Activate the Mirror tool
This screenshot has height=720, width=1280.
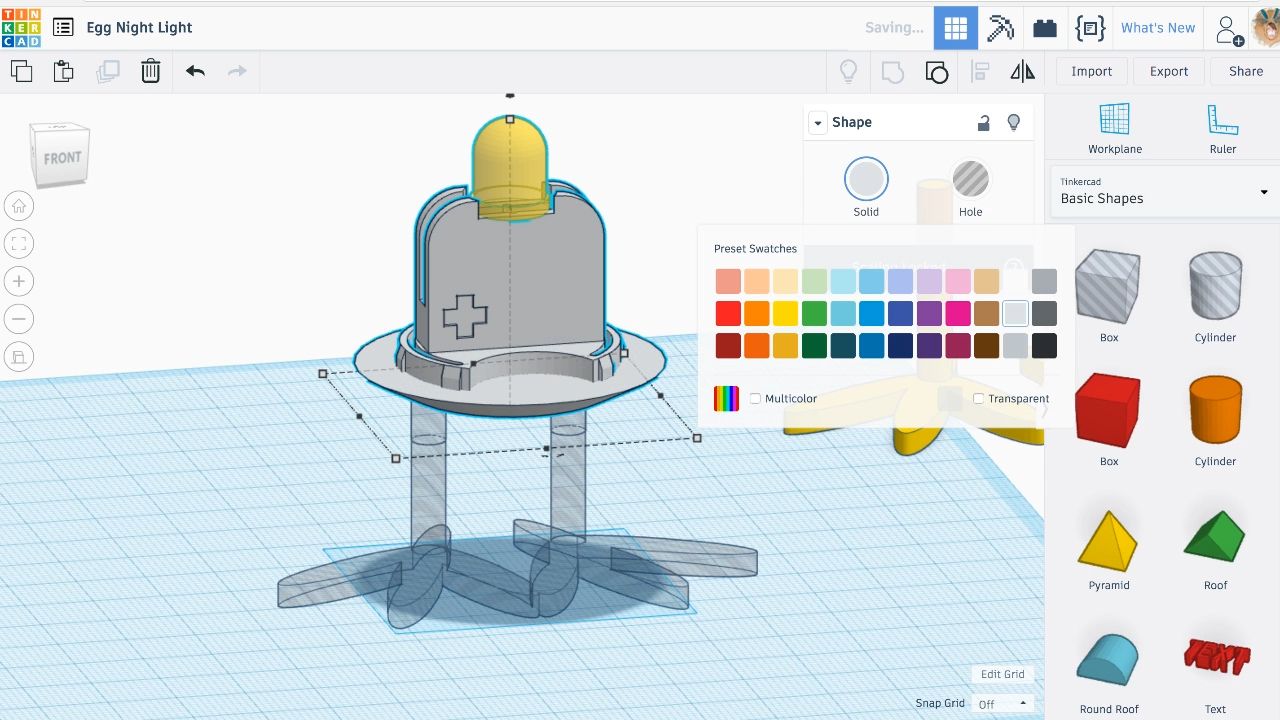(1023, 71)
